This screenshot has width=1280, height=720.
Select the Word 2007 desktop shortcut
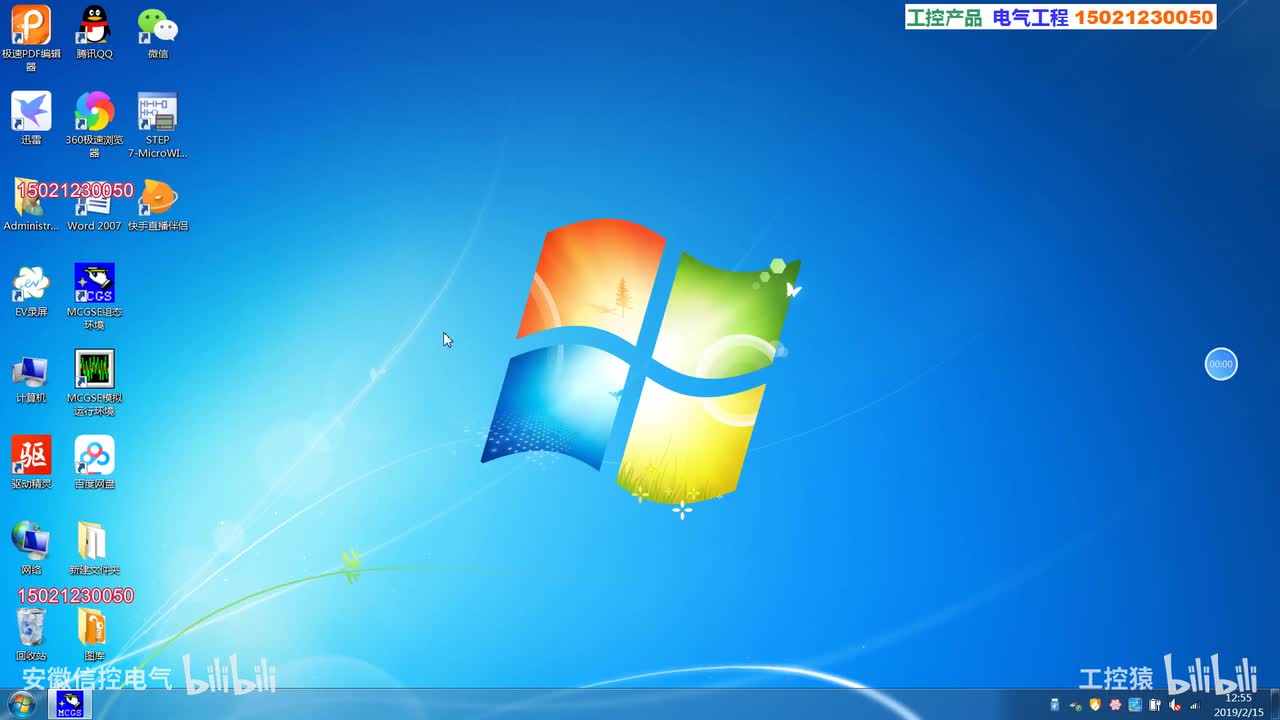tap(94, 204)
